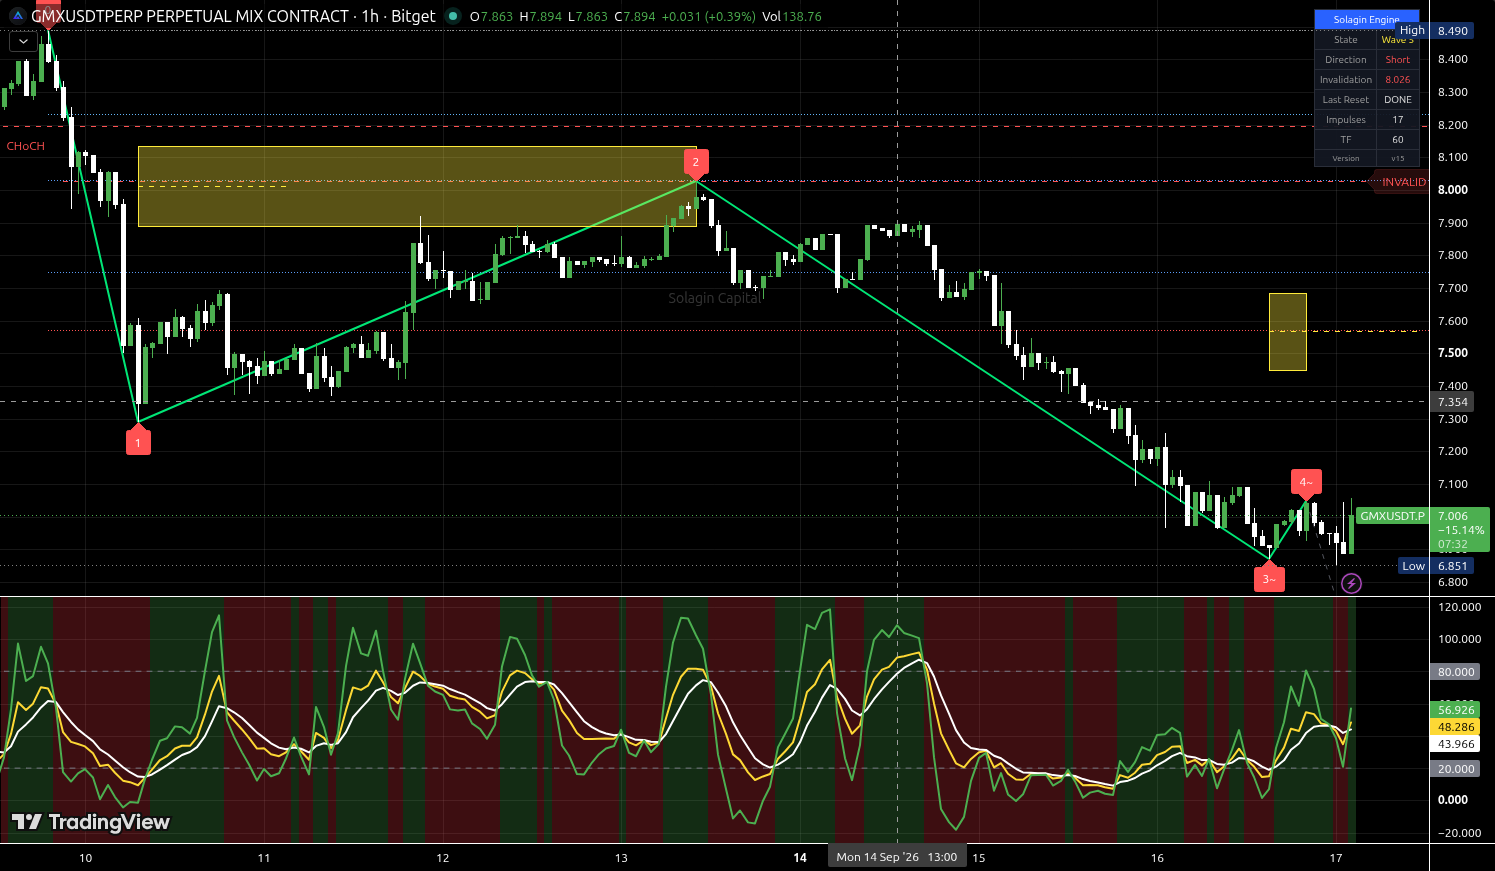Click the Last Reset DONE value cell
Image resolution: width=1495 pixels, height=871 pixels.
(1398, 100)
